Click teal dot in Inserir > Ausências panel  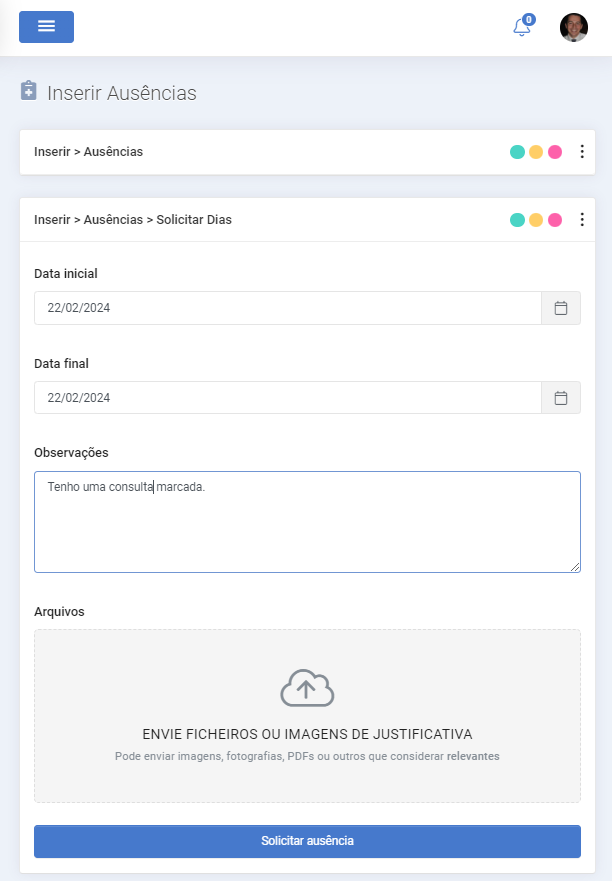(x=518, y=152)
